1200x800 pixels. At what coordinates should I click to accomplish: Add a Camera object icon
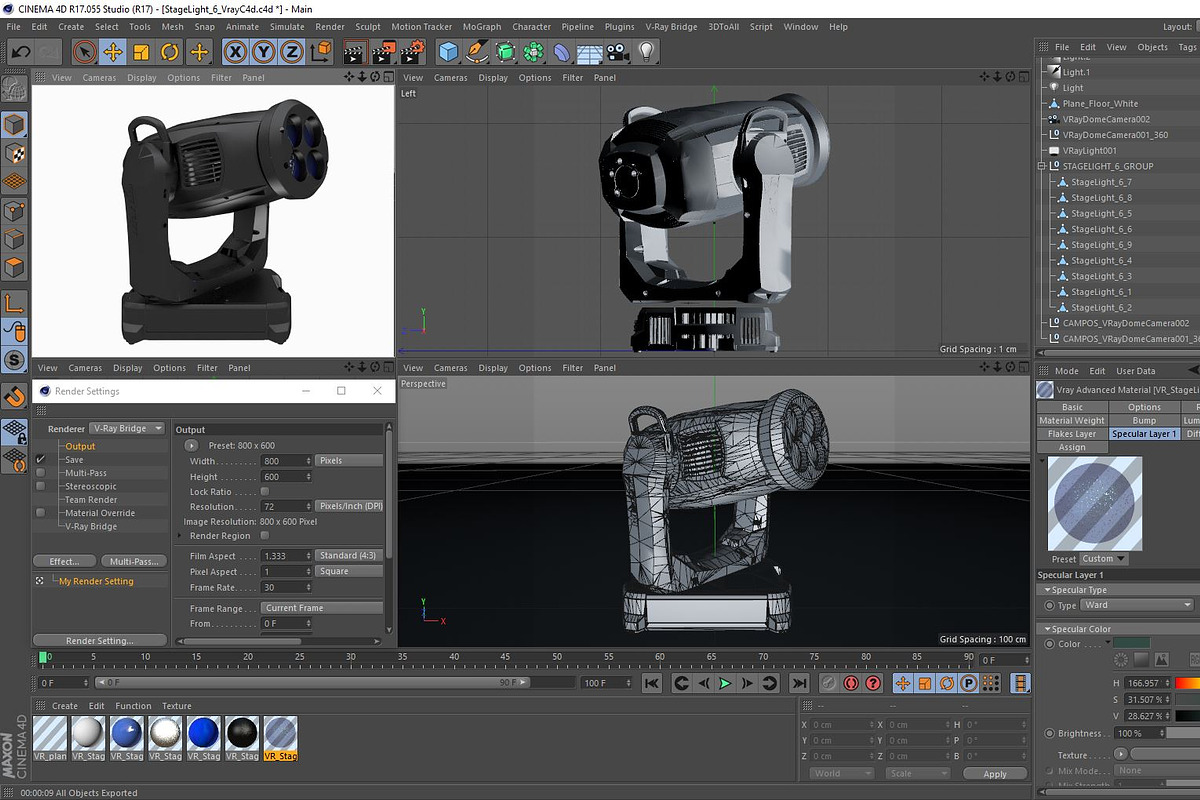click(x=618, y=52)
